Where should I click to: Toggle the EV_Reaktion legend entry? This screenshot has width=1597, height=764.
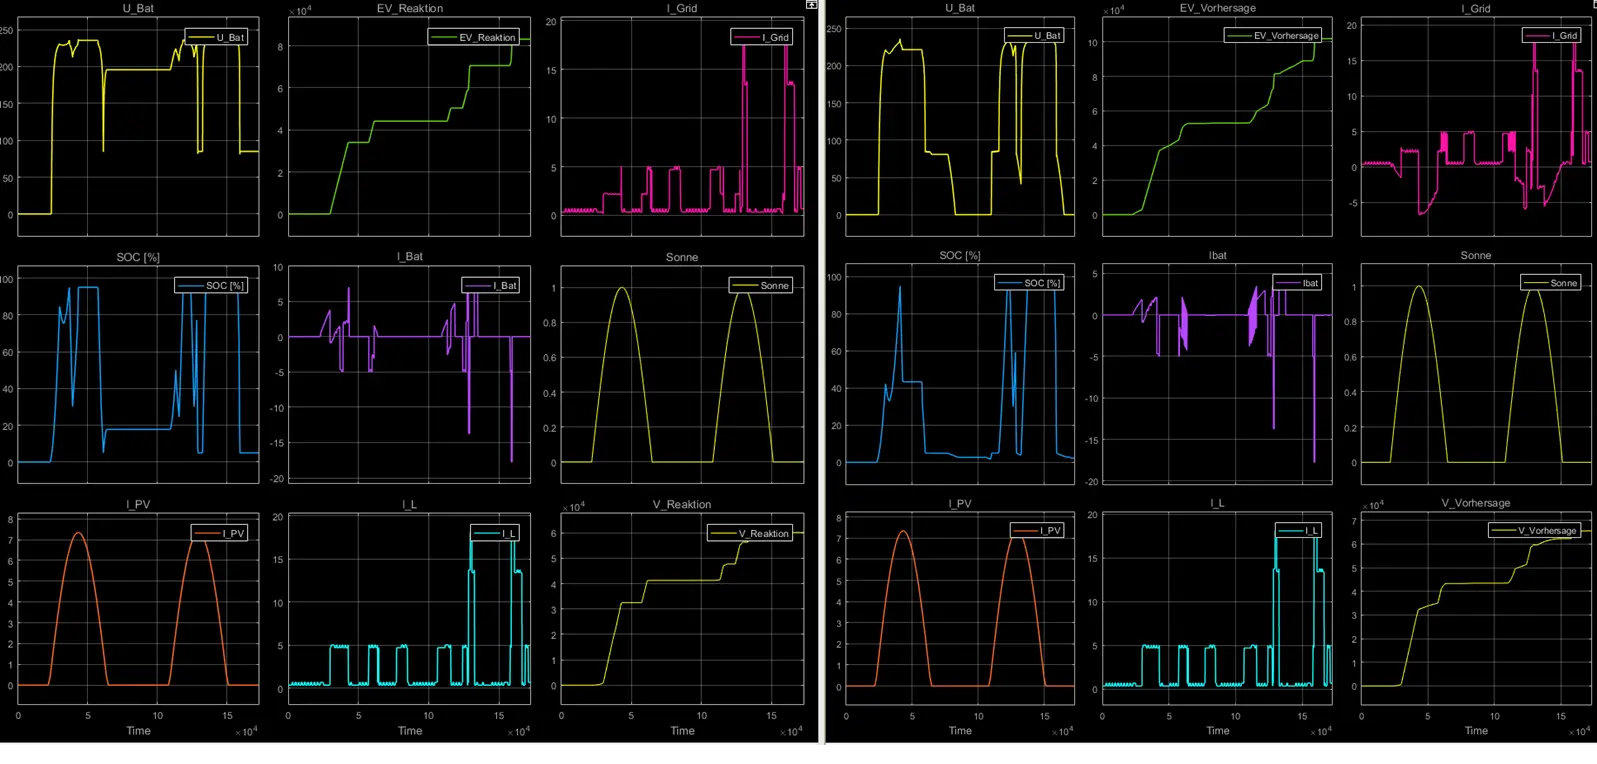474,37
